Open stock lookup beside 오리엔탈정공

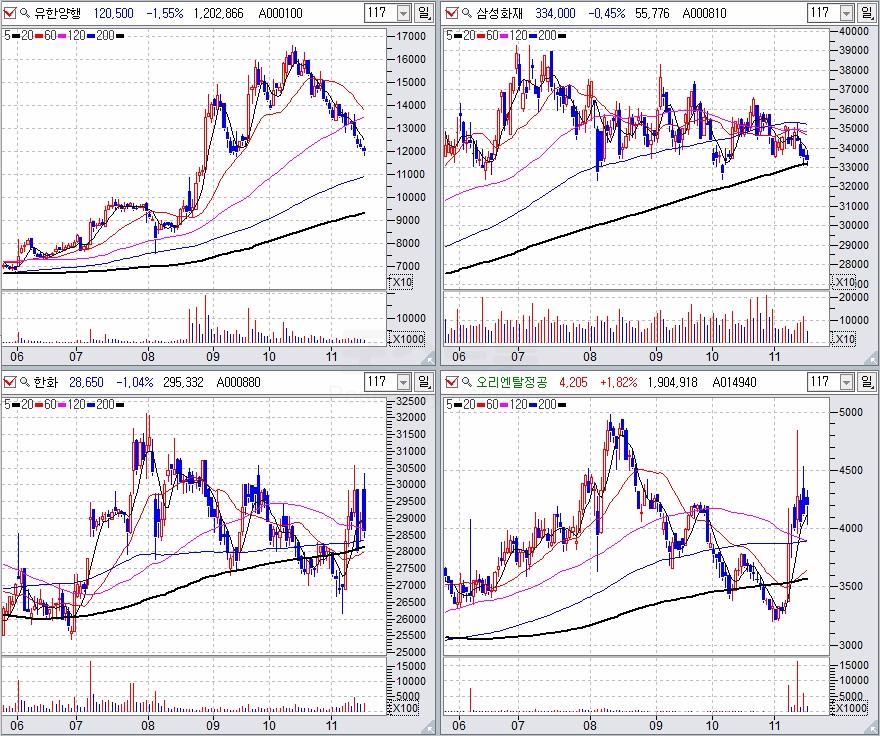(466, 382)
